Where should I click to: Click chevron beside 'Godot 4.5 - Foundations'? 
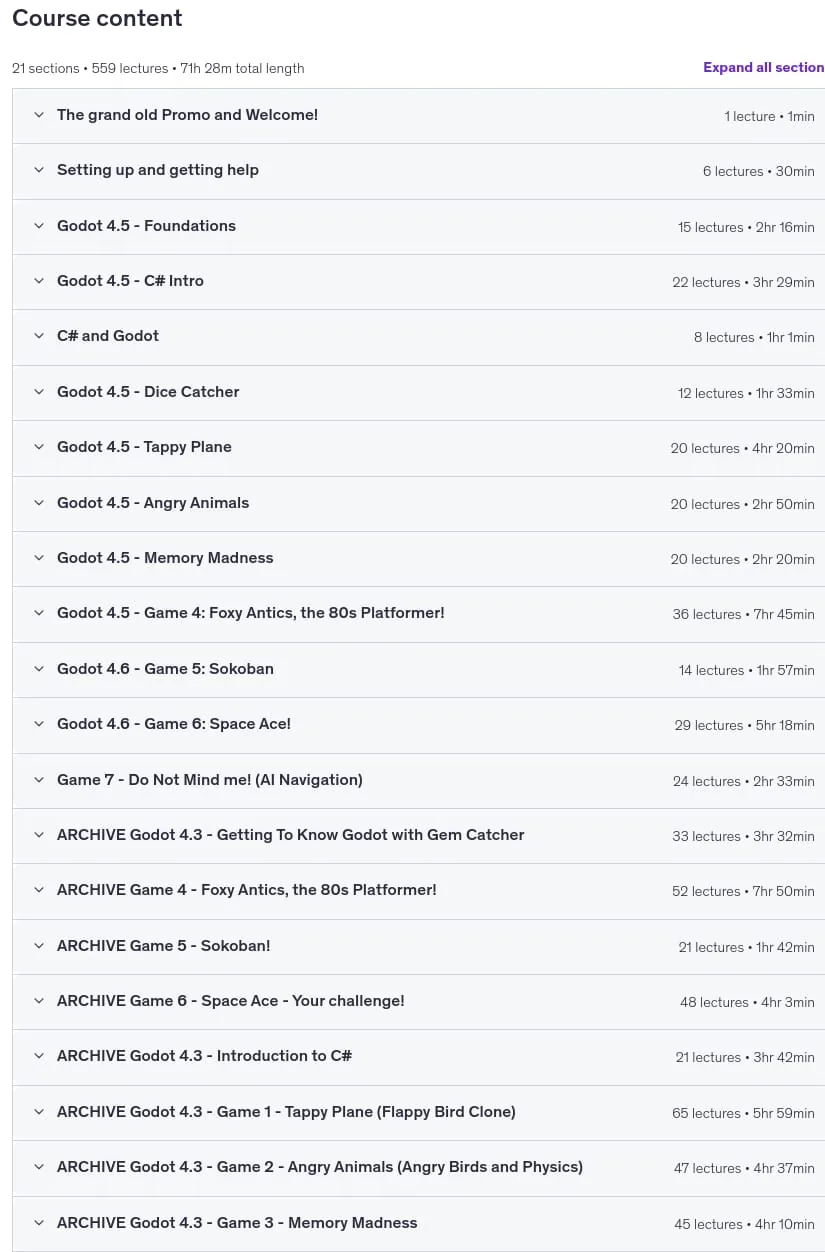click(x=39, y=226)
